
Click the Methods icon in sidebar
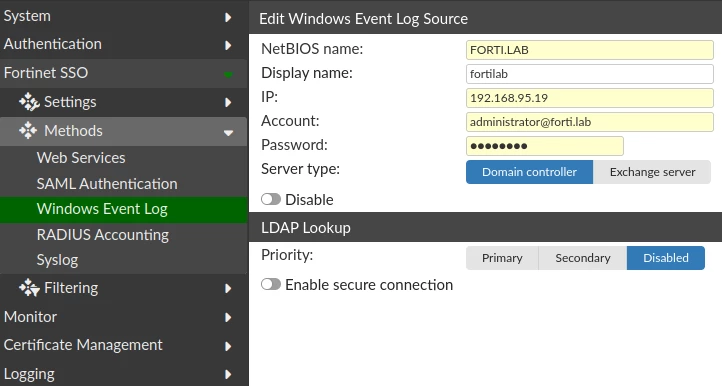click(28, 130)
